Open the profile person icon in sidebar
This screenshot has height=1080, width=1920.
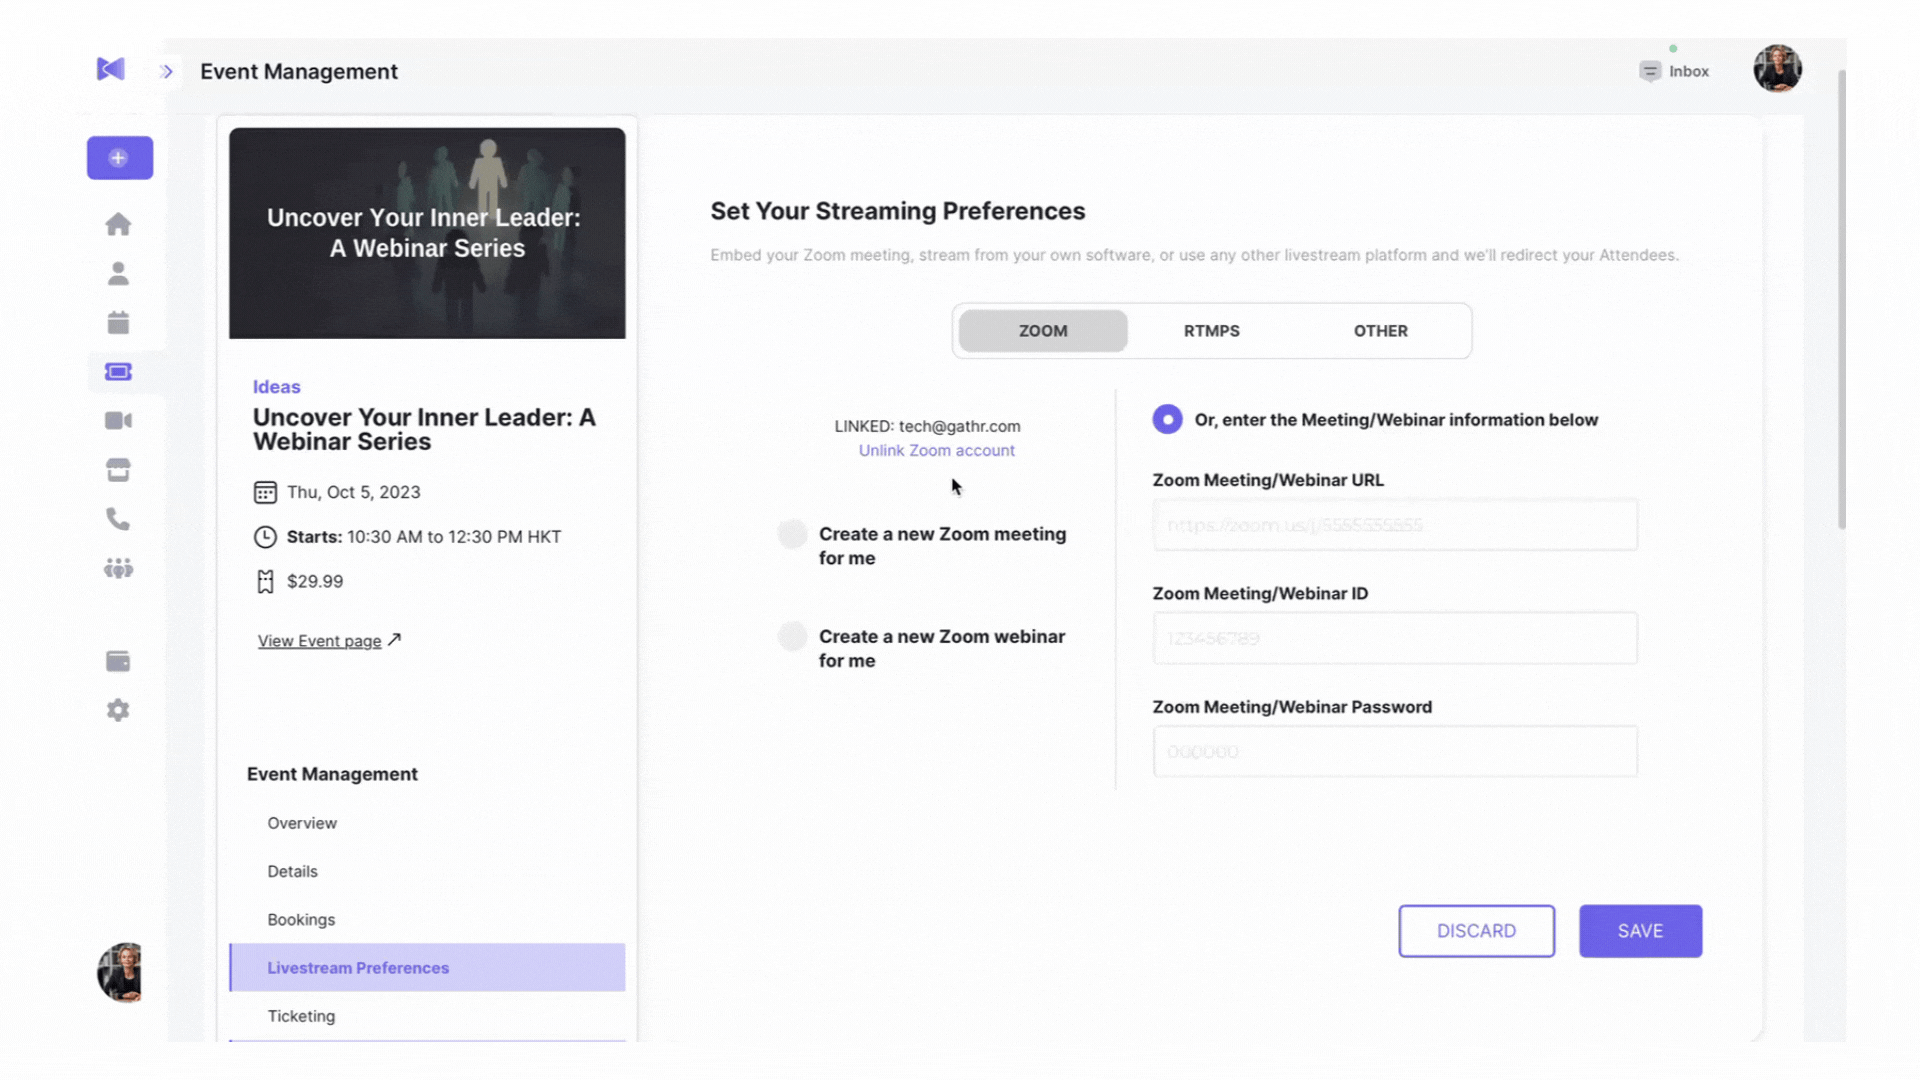point(118,273)
